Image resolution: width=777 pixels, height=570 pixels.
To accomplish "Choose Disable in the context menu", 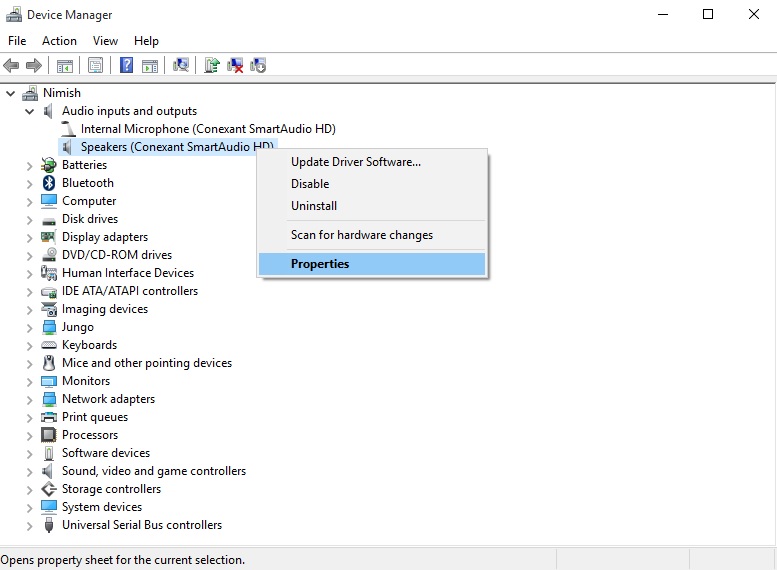I will click(x=372, y=184).
